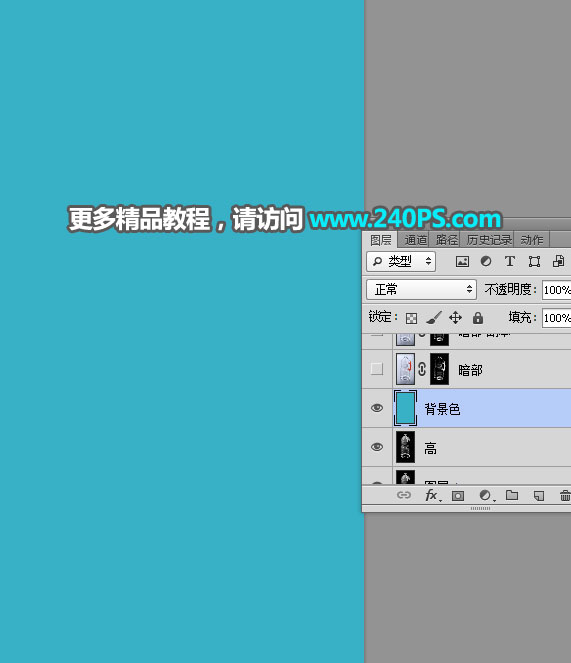Select the 高 layer name

click(x=430, y=448)
